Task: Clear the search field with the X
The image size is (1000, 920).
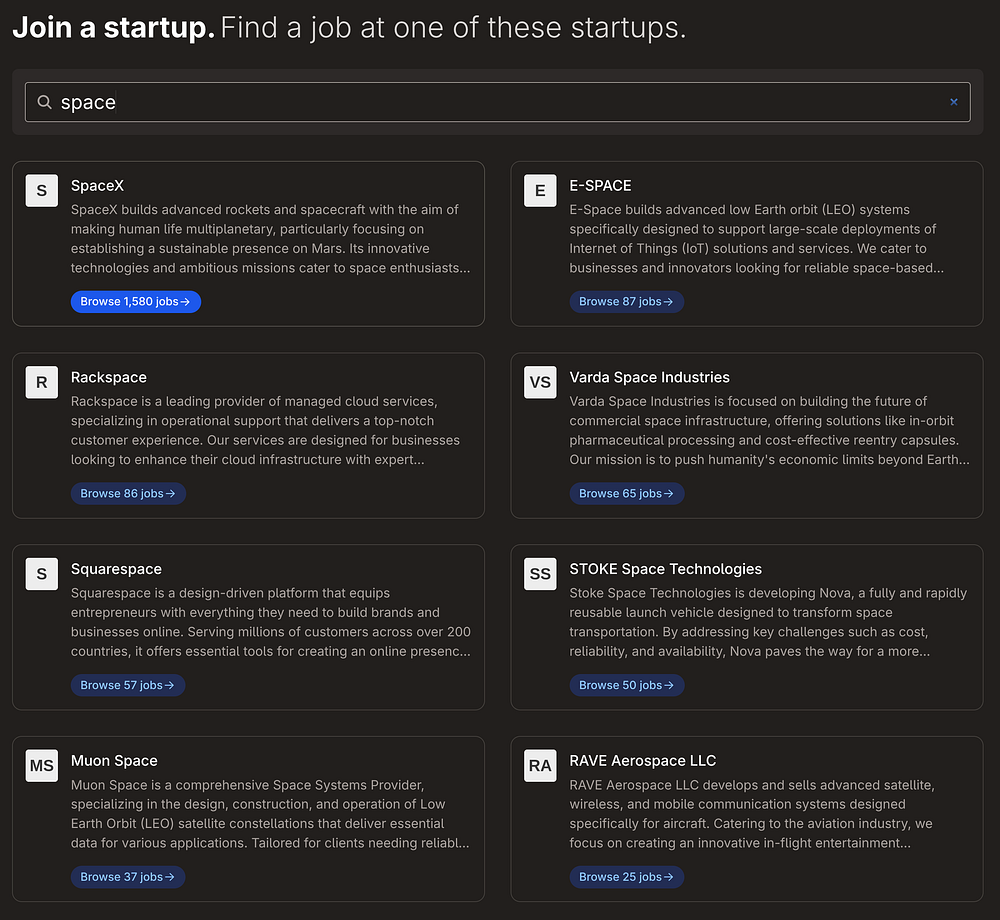Action: [x=953, y=102]
